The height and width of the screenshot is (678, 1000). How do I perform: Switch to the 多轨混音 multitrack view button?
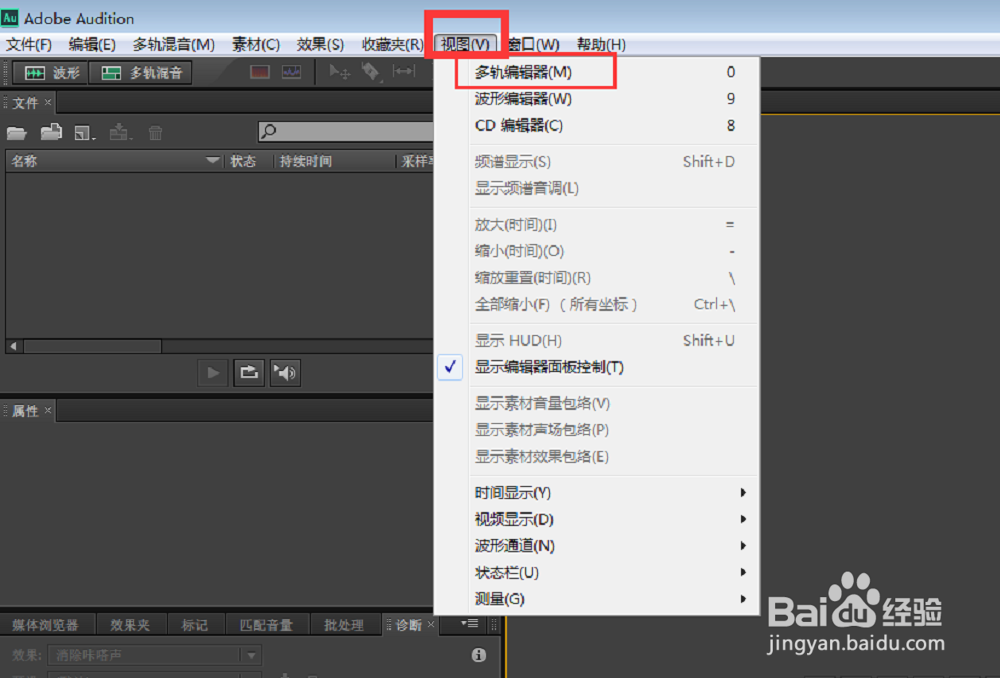coord(141,73)
